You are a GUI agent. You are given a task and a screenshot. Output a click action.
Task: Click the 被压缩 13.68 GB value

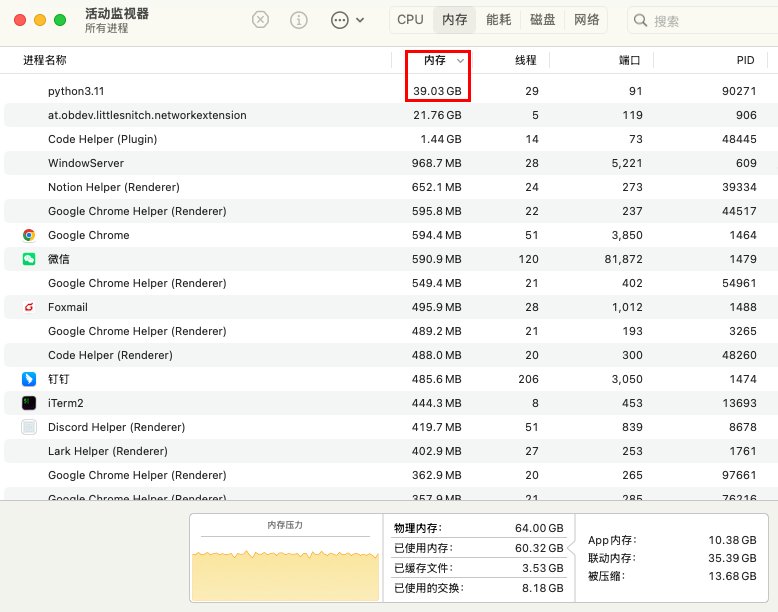[x=732, y=576]
